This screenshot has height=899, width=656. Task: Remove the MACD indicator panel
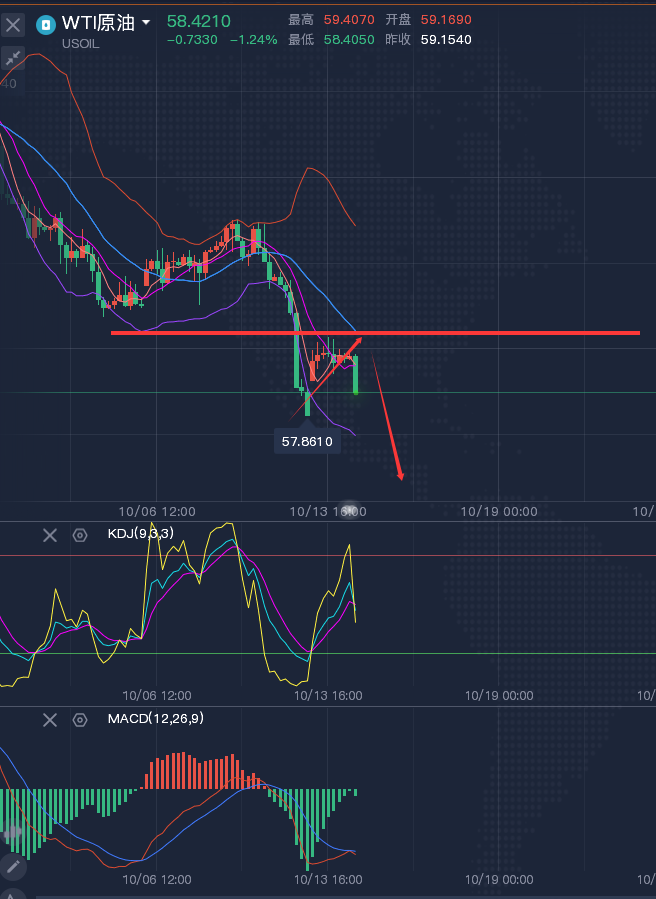(x=50, y=719)
